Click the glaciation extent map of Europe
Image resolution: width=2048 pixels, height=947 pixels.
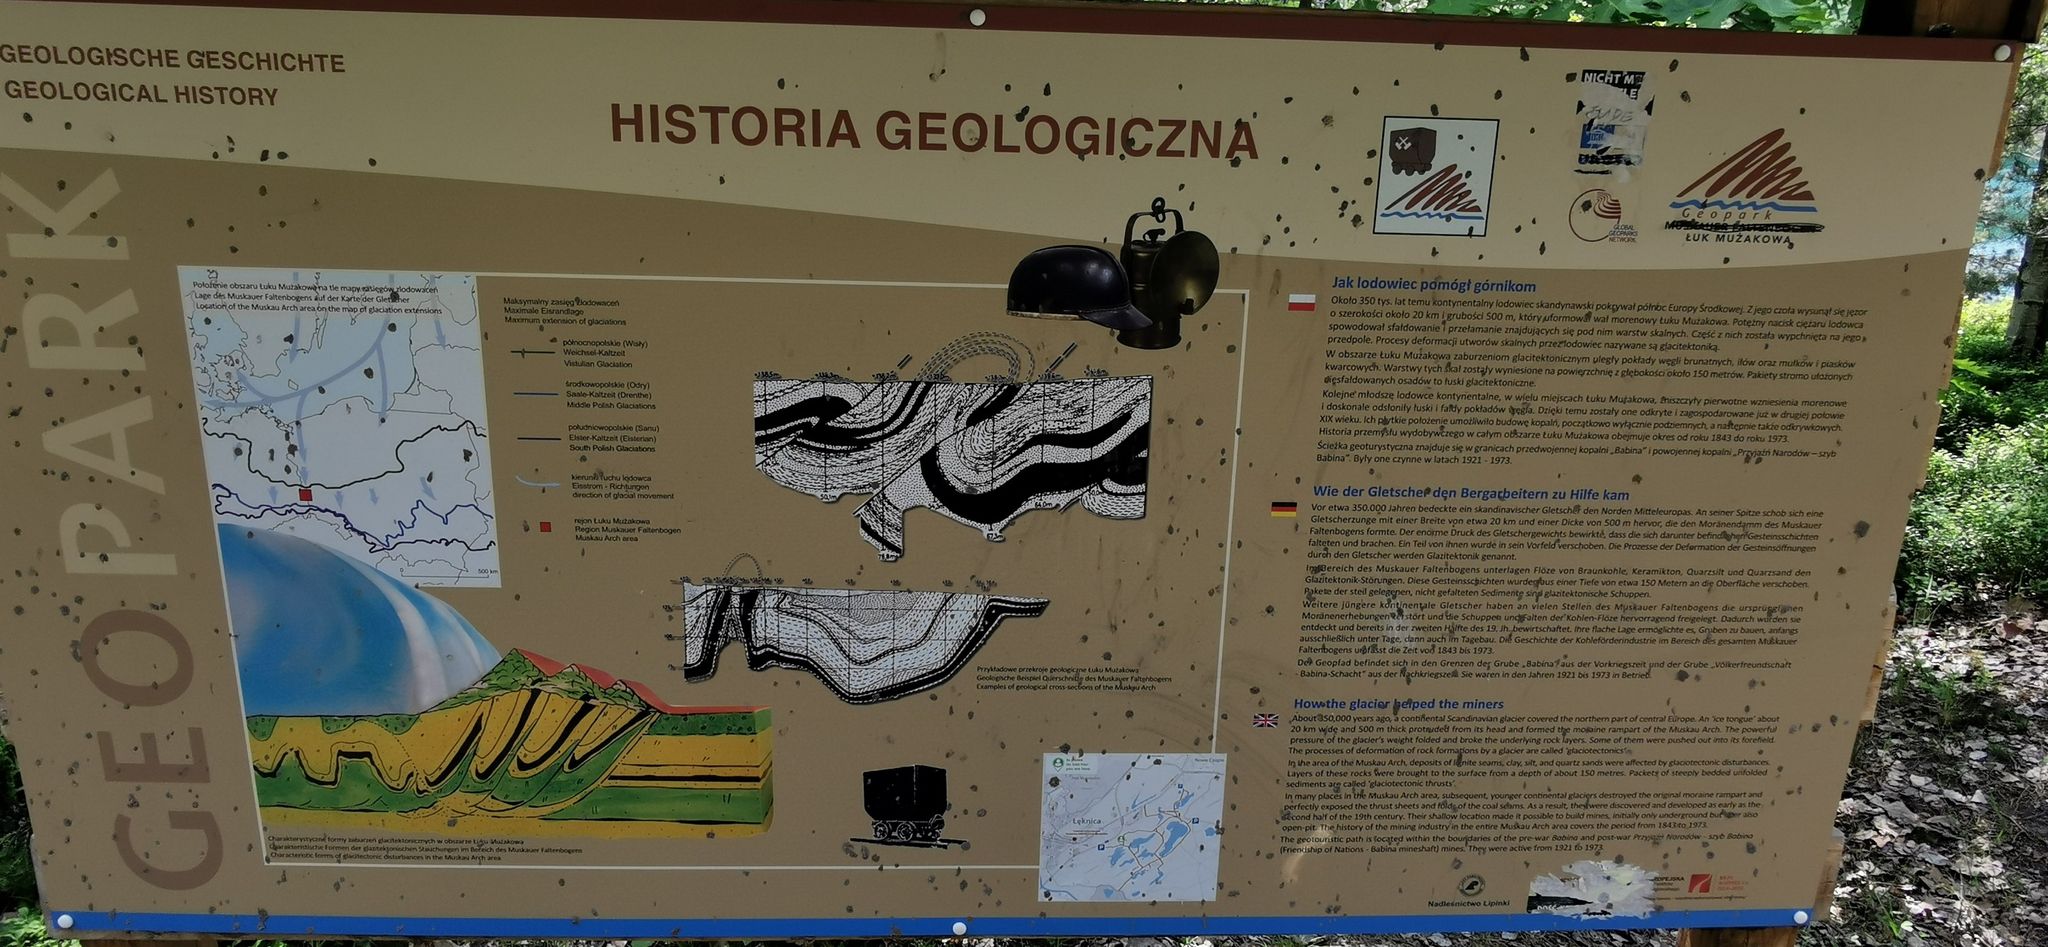click(x=338, y=425)
